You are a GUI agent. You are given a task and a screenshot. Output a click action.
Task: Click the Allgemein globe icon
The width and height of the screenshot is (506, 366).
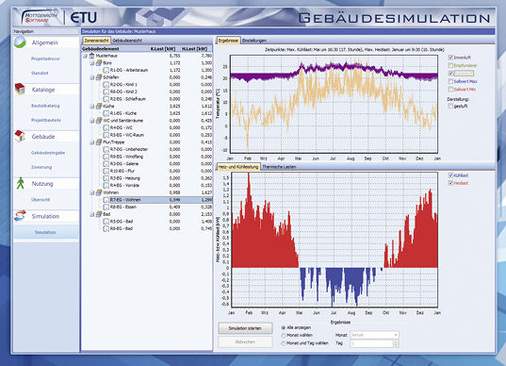point(20,42)
